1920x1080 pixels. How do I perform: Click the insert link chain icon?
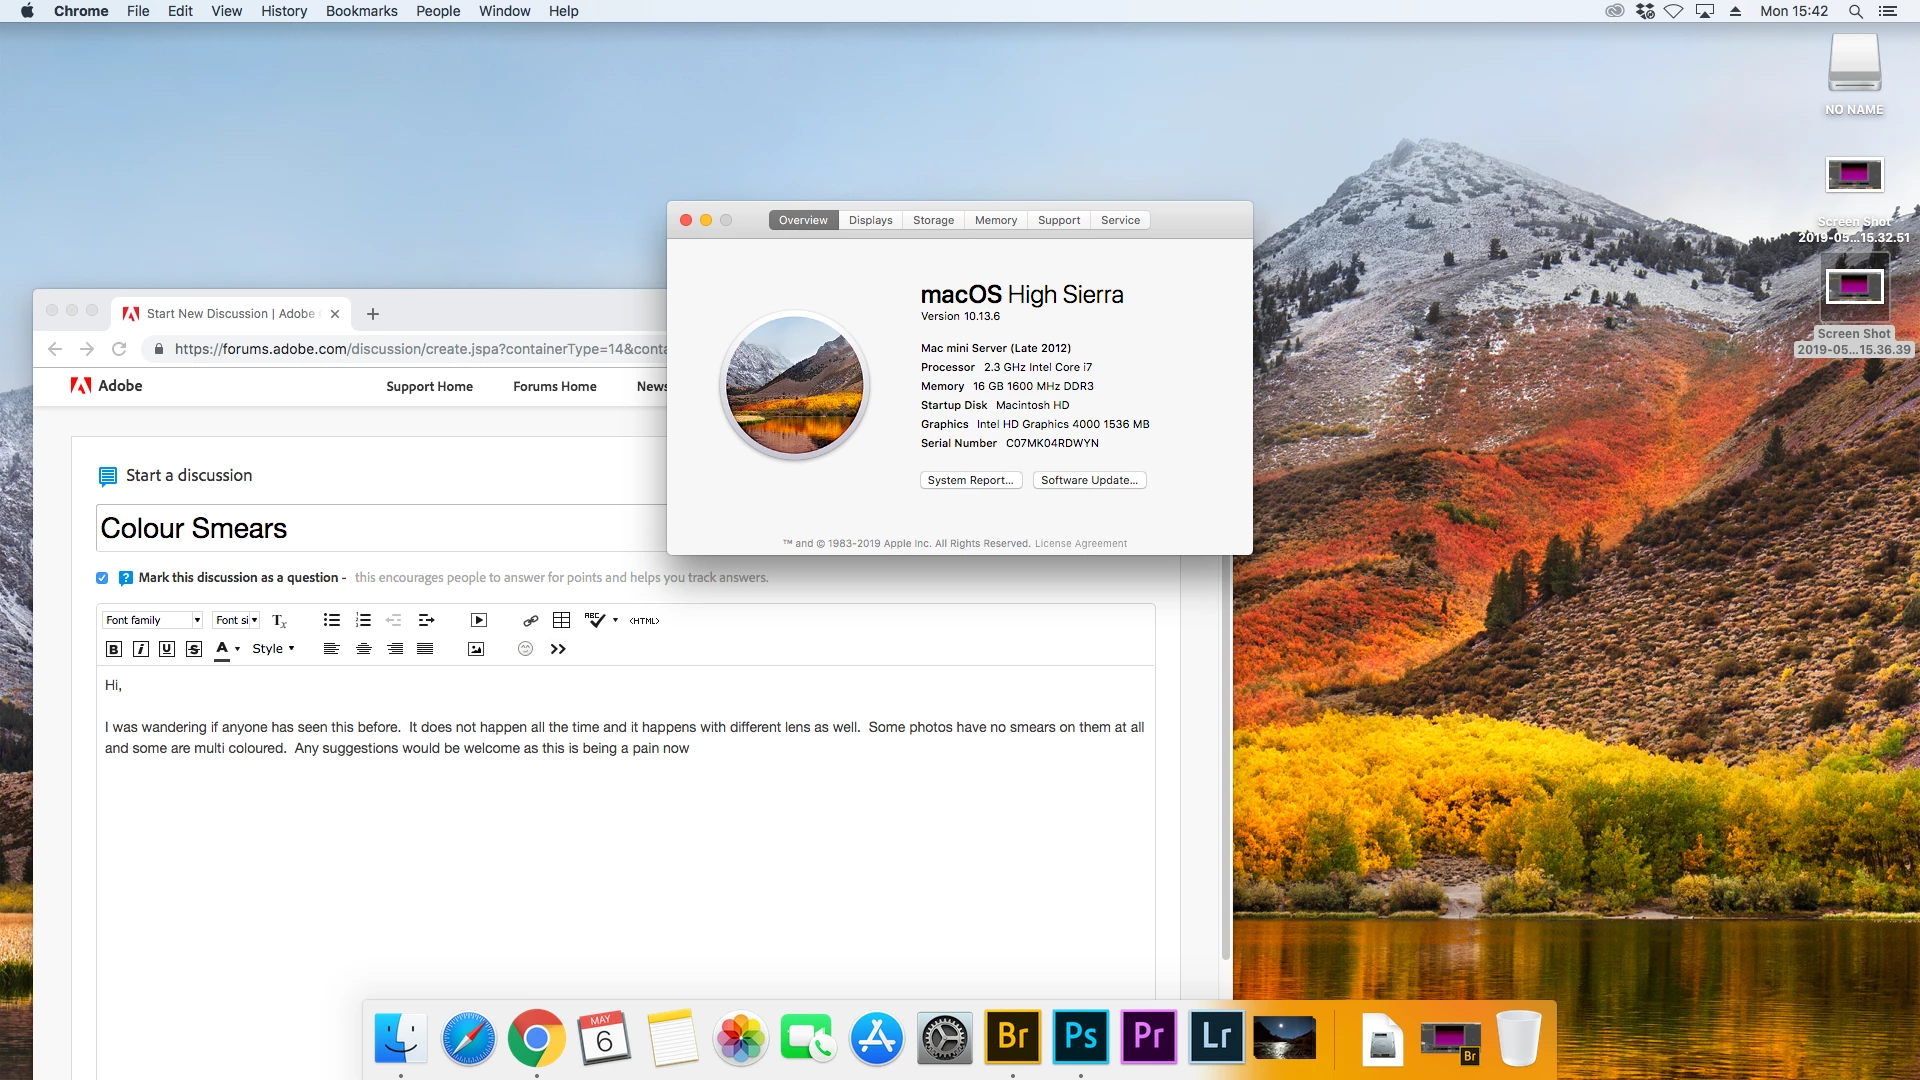(x=531, y=620)
